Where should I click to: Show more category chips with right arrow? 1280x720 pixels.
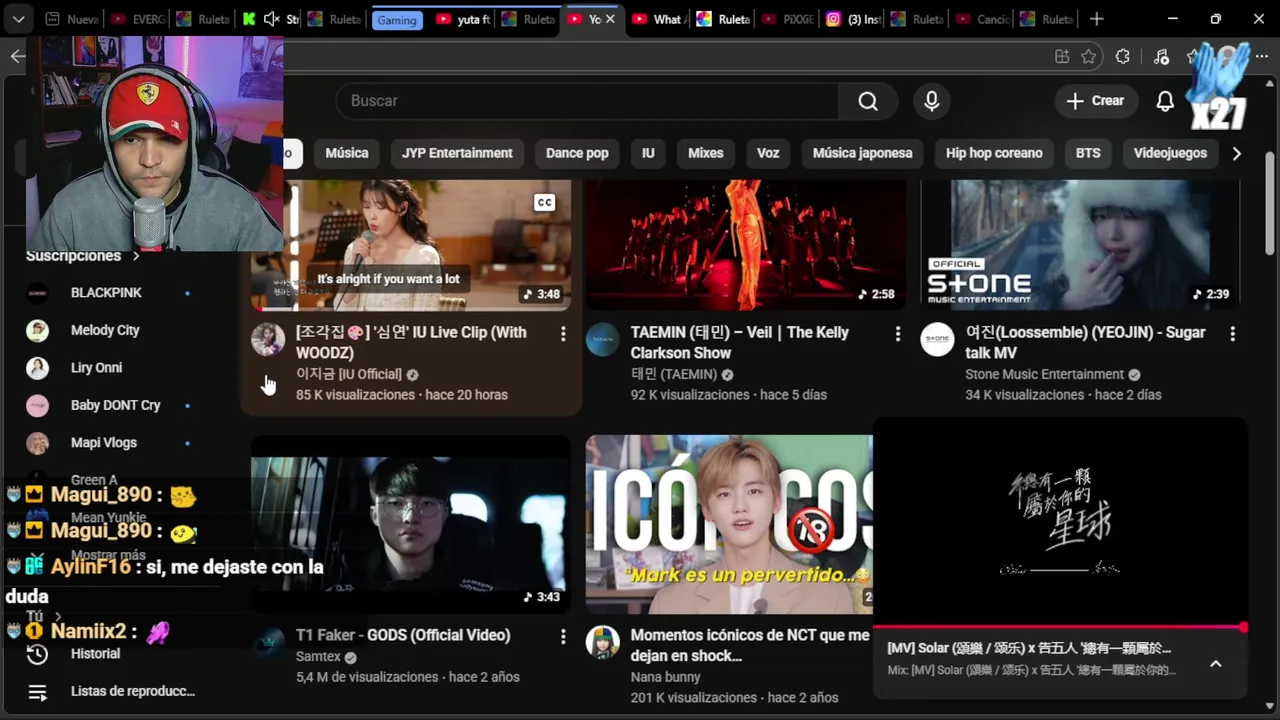[1237, 153]
